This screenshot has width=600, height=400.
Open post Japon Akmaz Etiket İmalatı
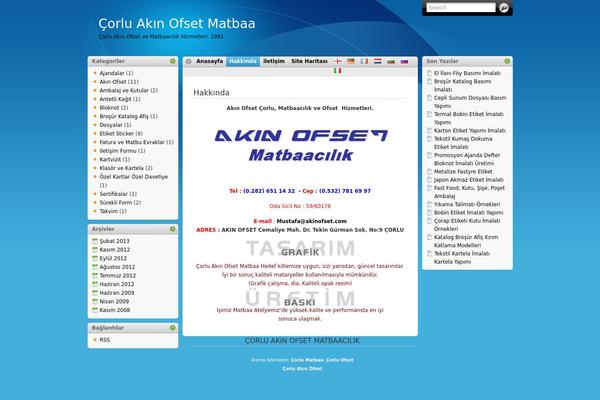click(x=468, y=180)
